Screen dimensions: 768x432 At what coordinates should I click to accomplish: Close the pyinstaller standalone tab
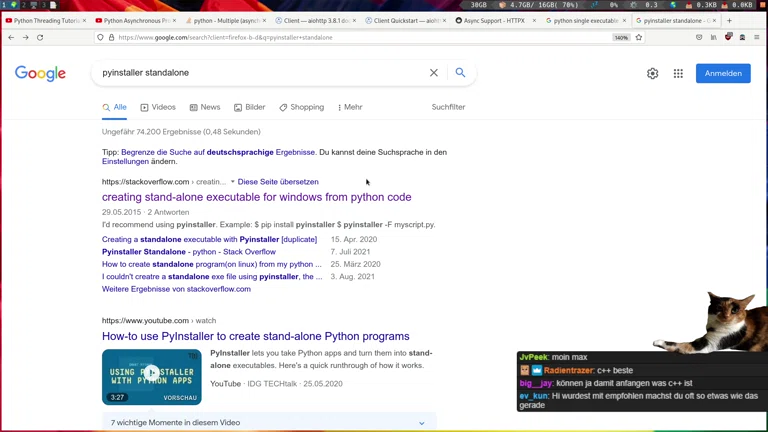coord(714,21)
